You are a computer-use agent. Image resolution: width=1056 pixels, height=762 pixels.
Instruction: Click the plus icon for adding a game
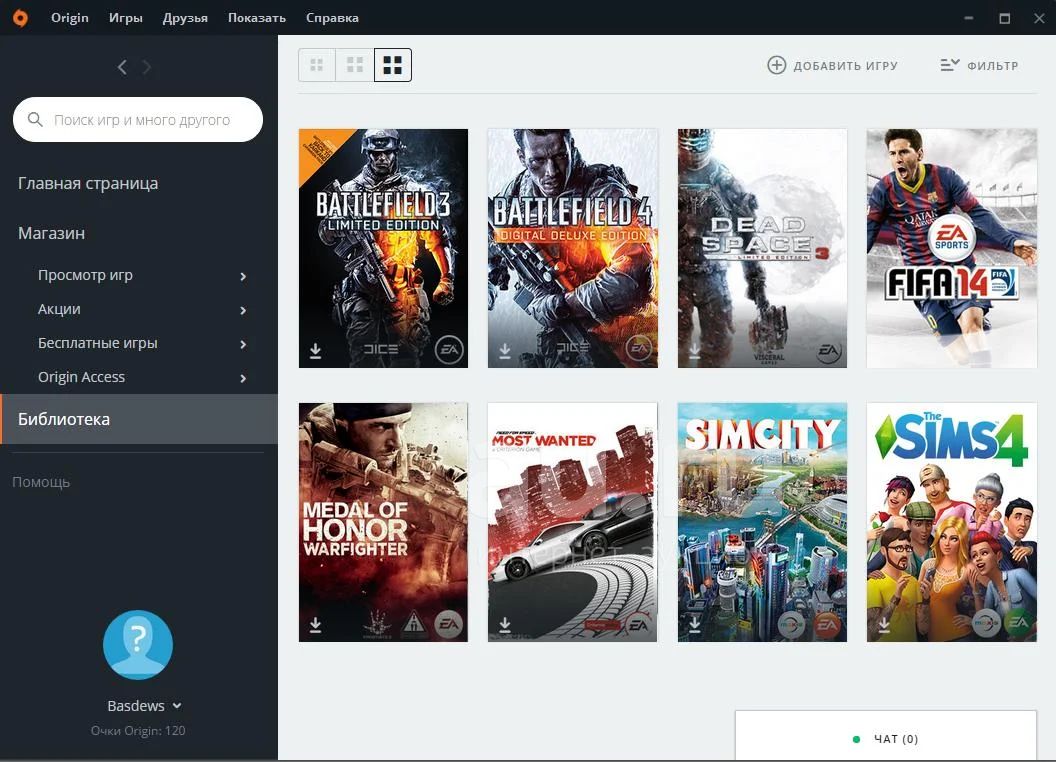point(777,65)
